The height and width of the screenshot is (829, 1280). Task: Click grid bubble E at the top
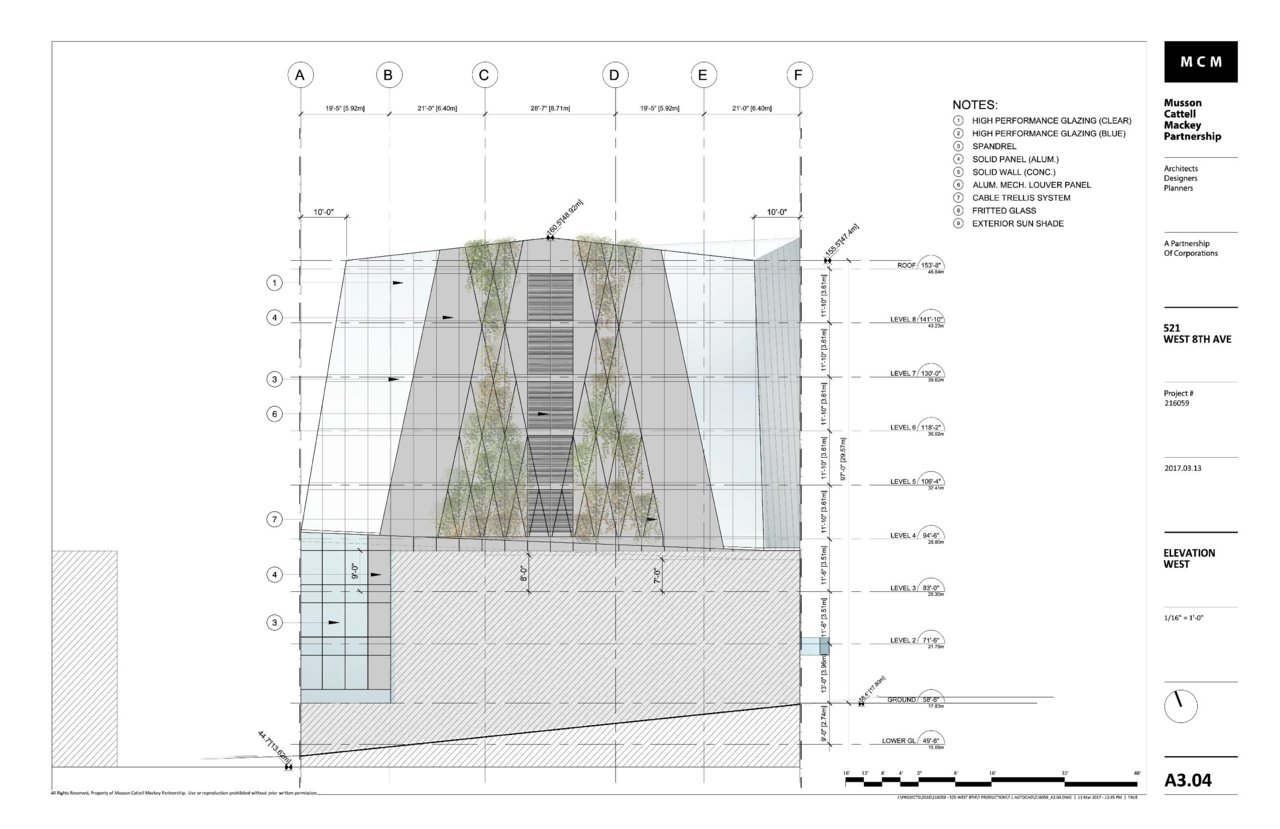[x=703, y=74]
